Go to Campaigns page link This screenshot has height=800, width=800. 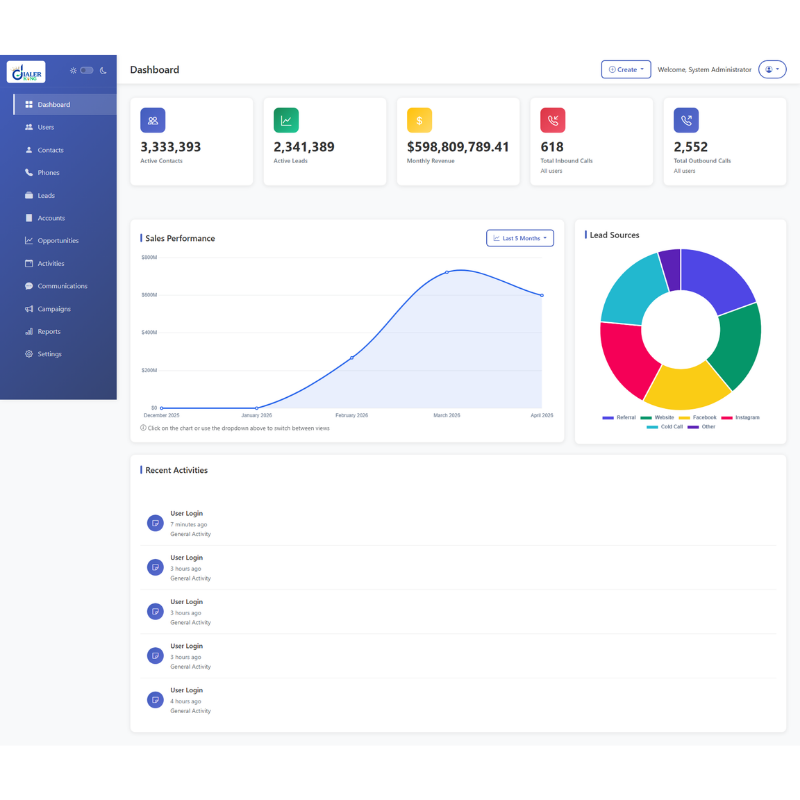[65, 309]
